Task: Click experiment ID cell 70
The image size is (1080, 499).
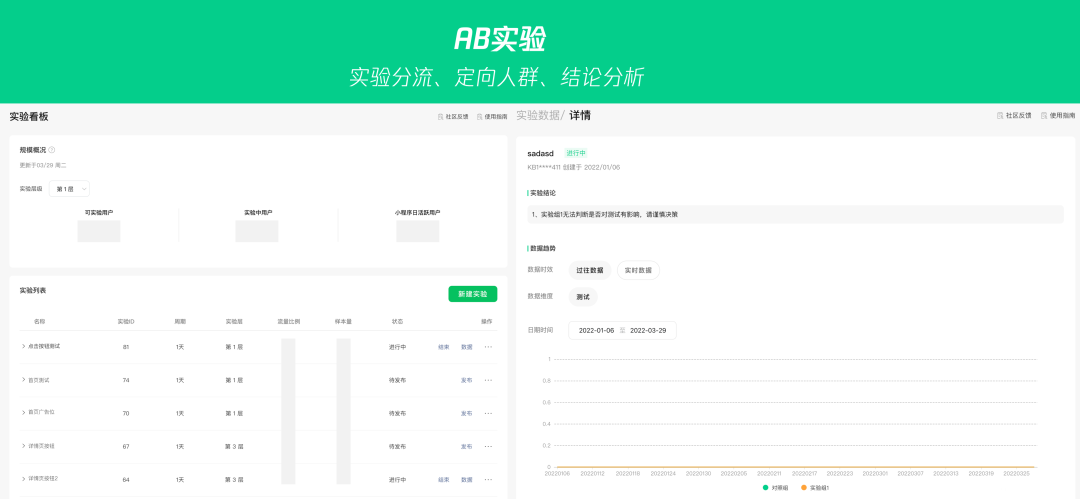Action: [x=125, y=413]
